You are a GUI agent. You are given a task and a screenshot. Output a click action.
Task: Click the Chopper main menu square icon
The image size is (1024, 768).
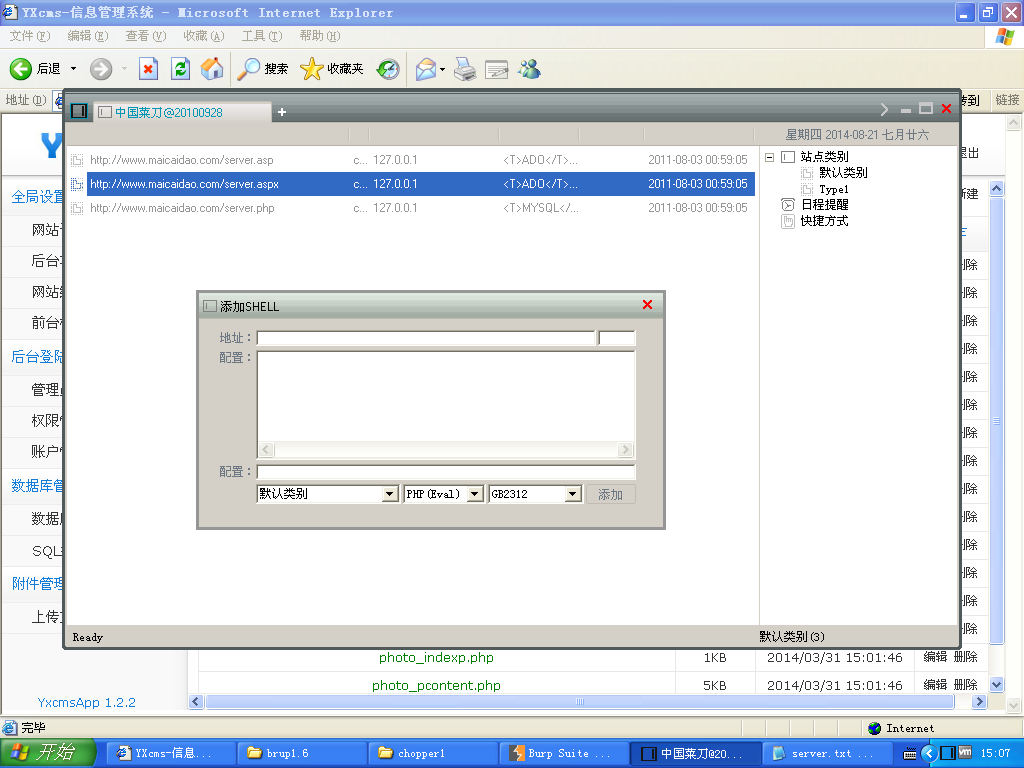coord(79,111)
